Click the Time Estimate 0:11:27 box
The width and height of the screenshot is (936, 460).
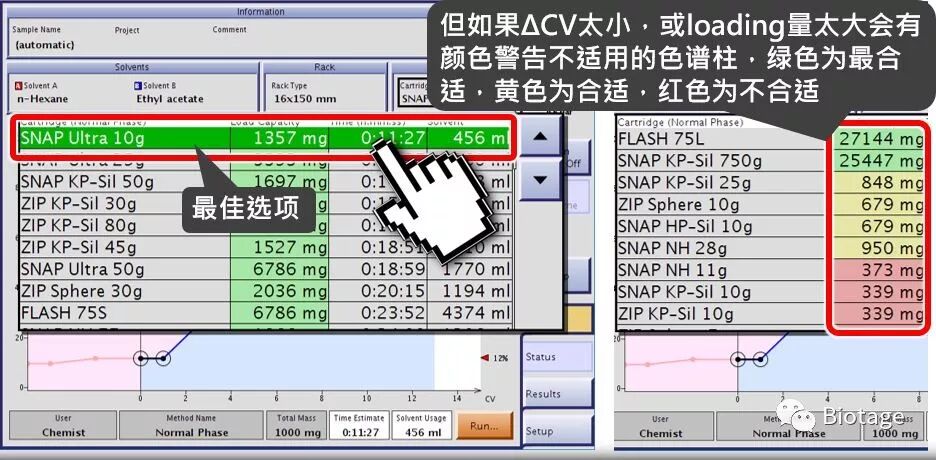359,425
